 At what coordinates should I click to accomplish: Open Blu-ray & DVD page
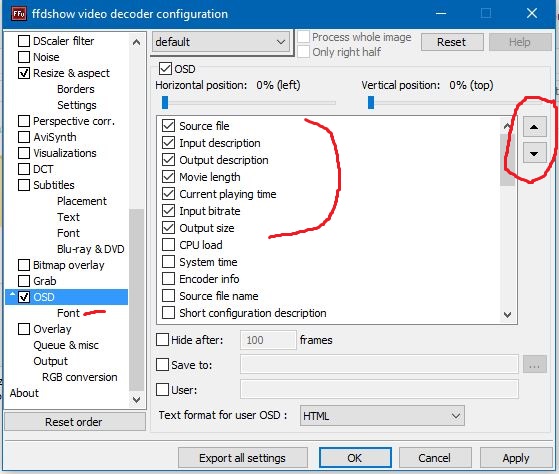pos(91,249)
